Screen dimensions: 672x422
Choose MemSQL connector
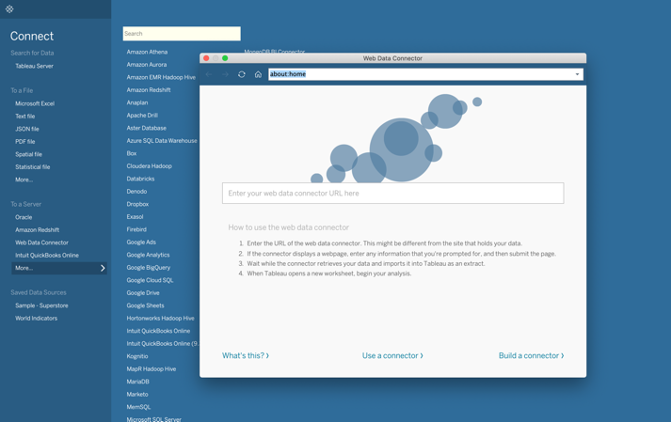point(138,407)
